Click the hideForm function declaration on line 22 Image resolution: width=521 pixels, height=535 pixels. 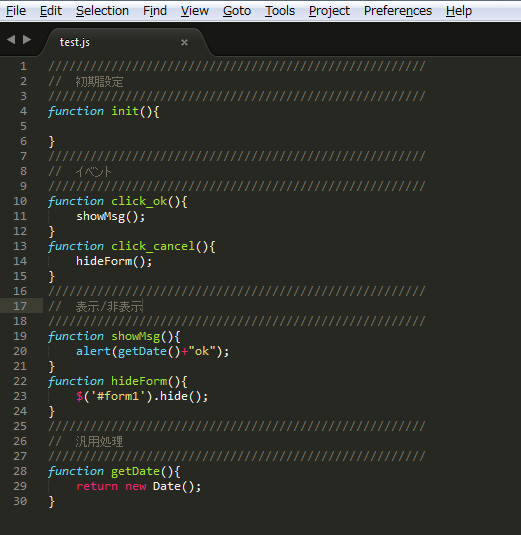point(117,381)
